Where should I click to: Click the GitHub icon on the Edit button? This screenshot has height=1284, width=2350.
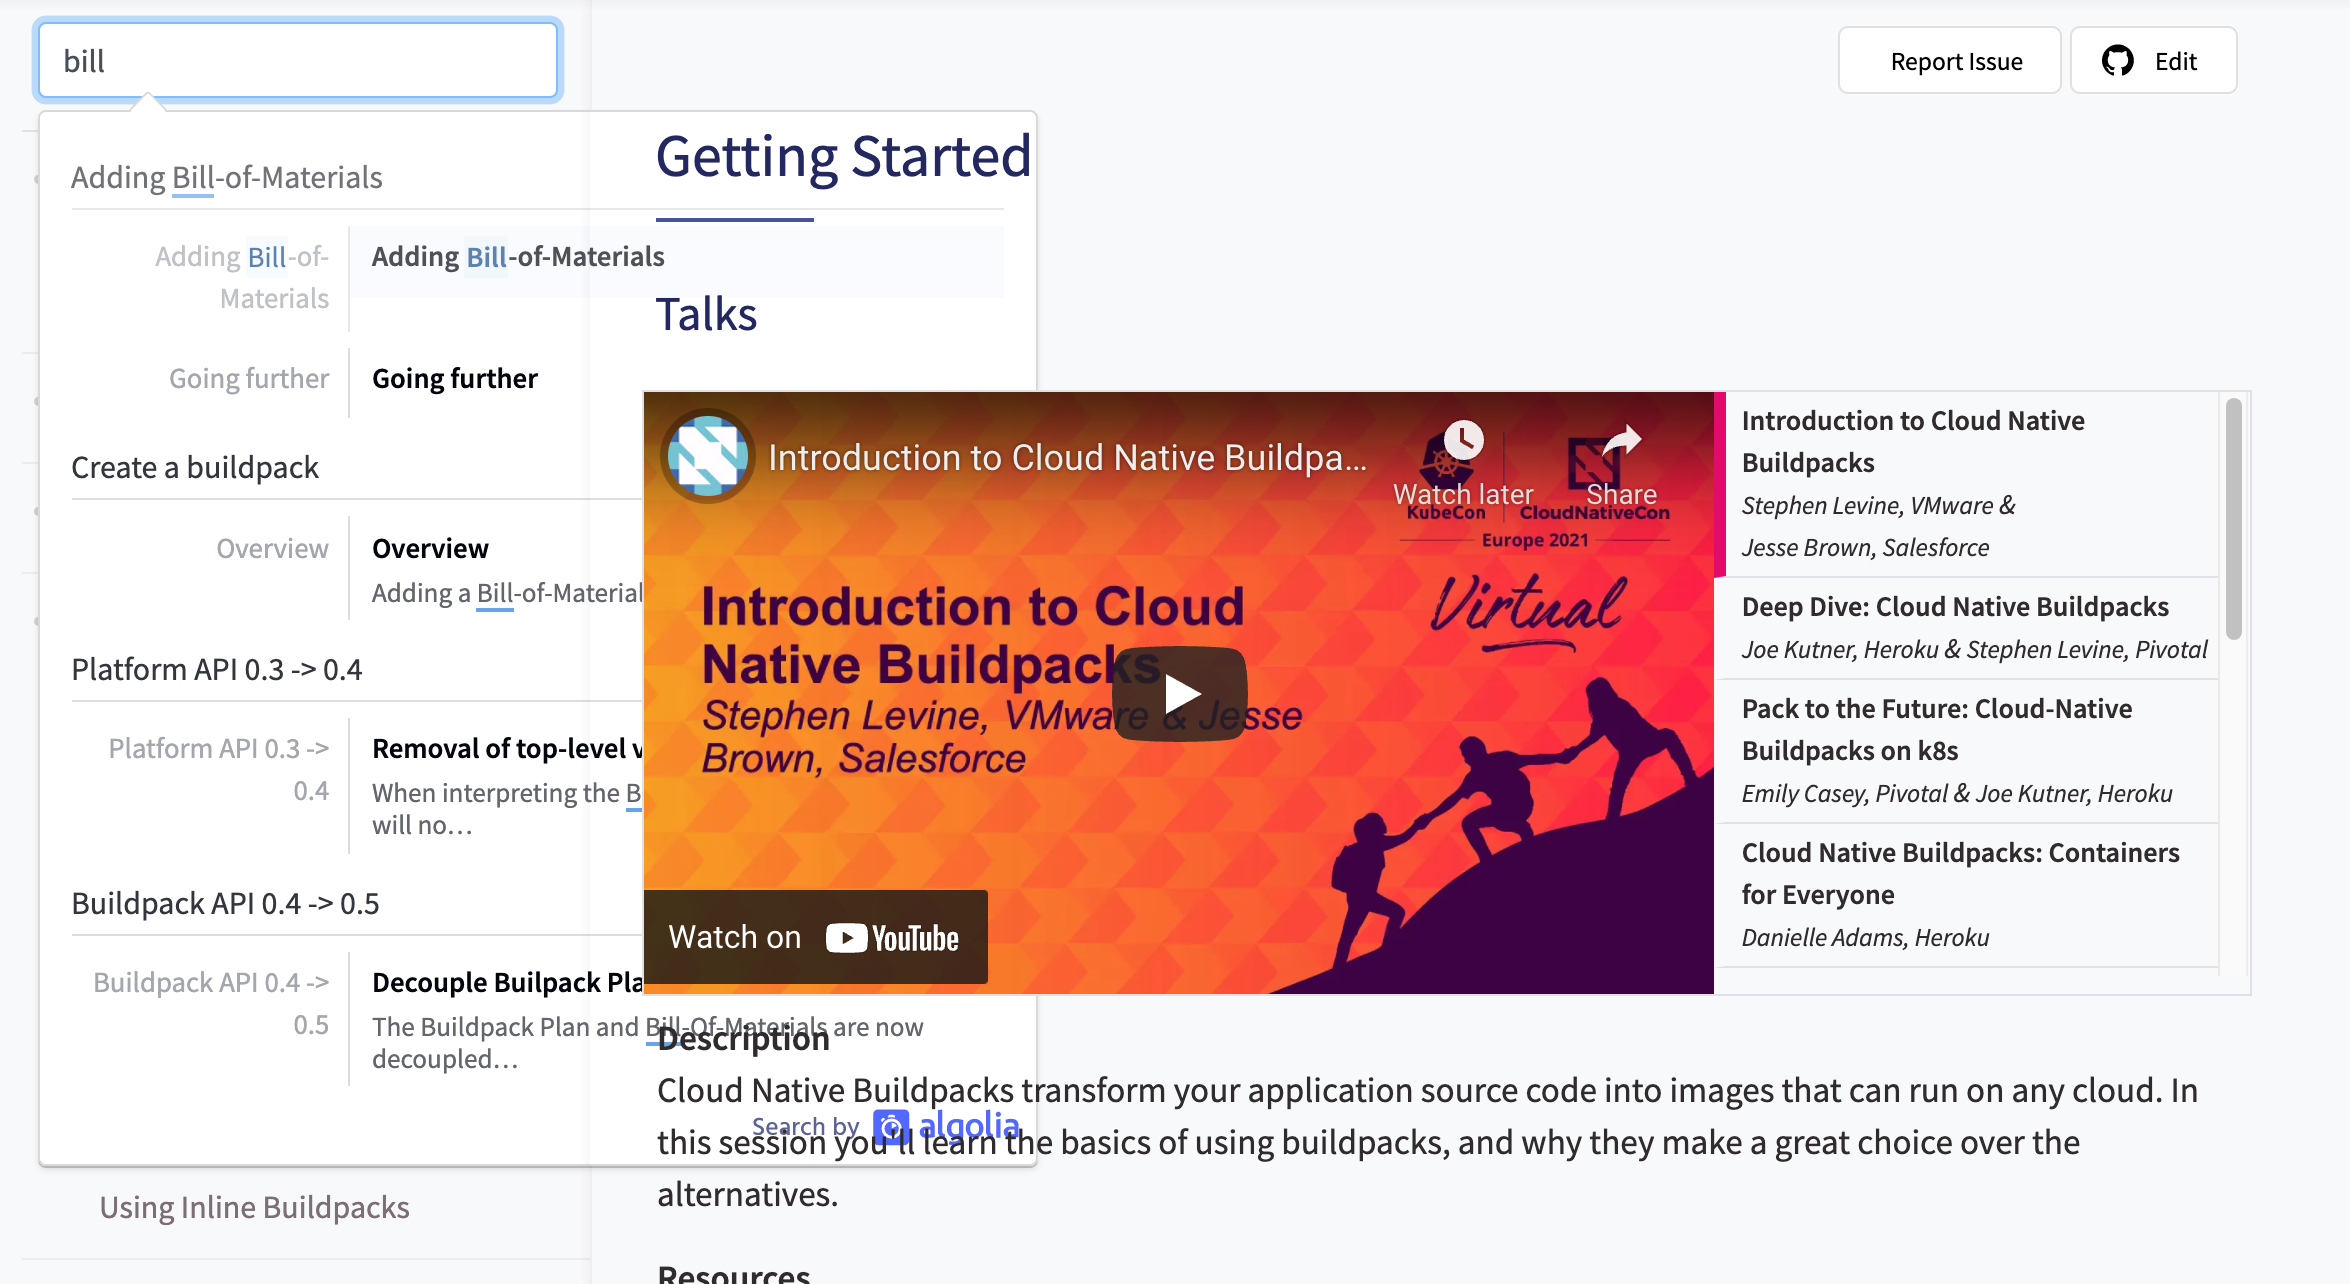[2116, 60]
